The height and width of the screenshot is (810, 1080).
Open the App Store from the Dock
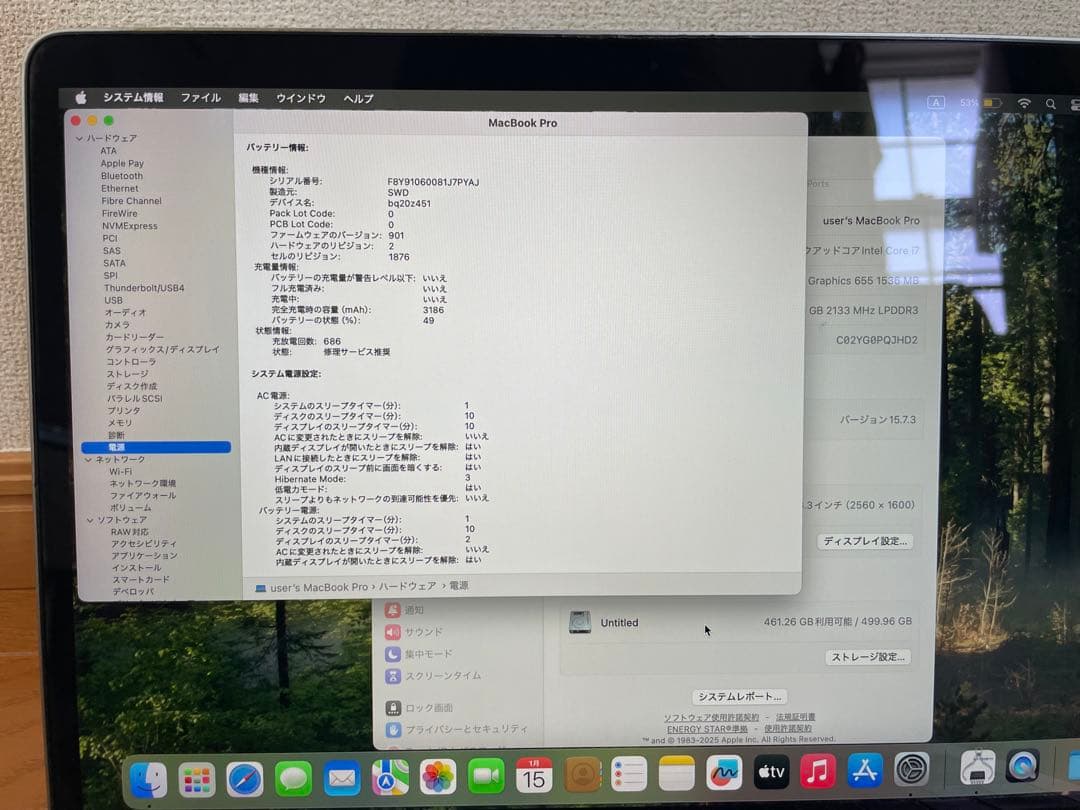(x=867, y=770)
